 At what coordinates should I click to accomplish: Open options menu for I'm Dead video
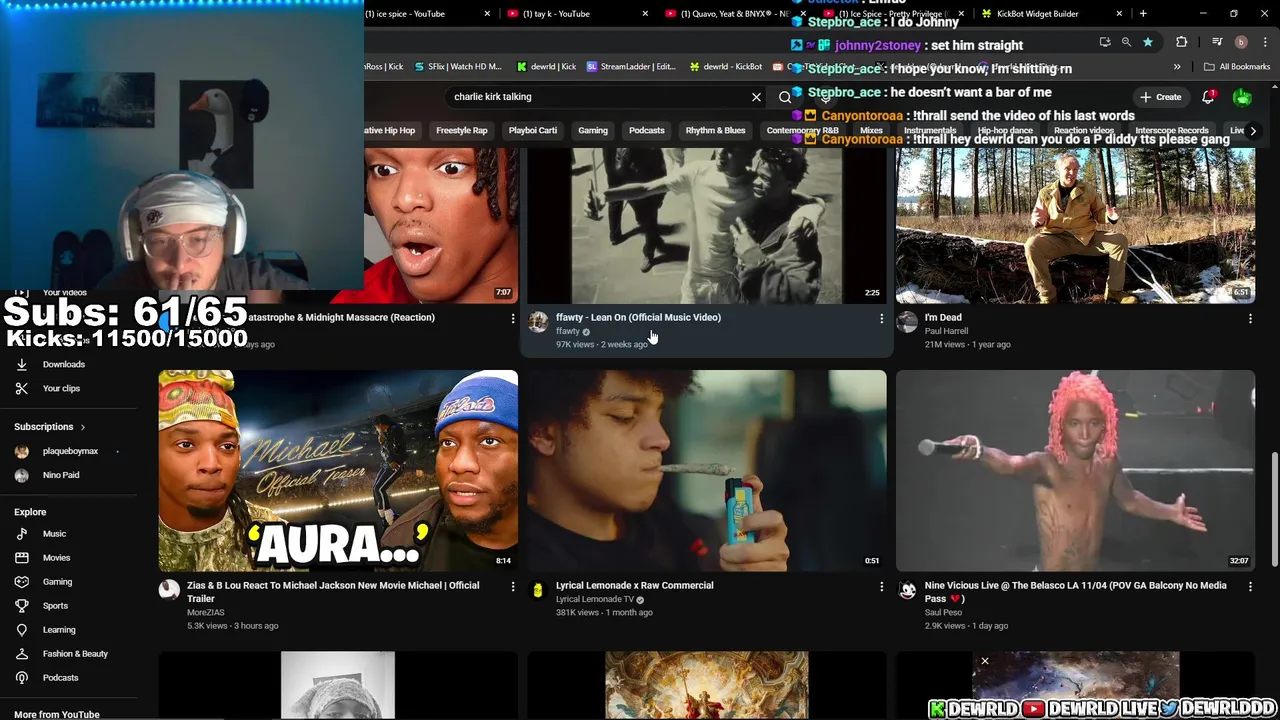tap(1250, 318)
